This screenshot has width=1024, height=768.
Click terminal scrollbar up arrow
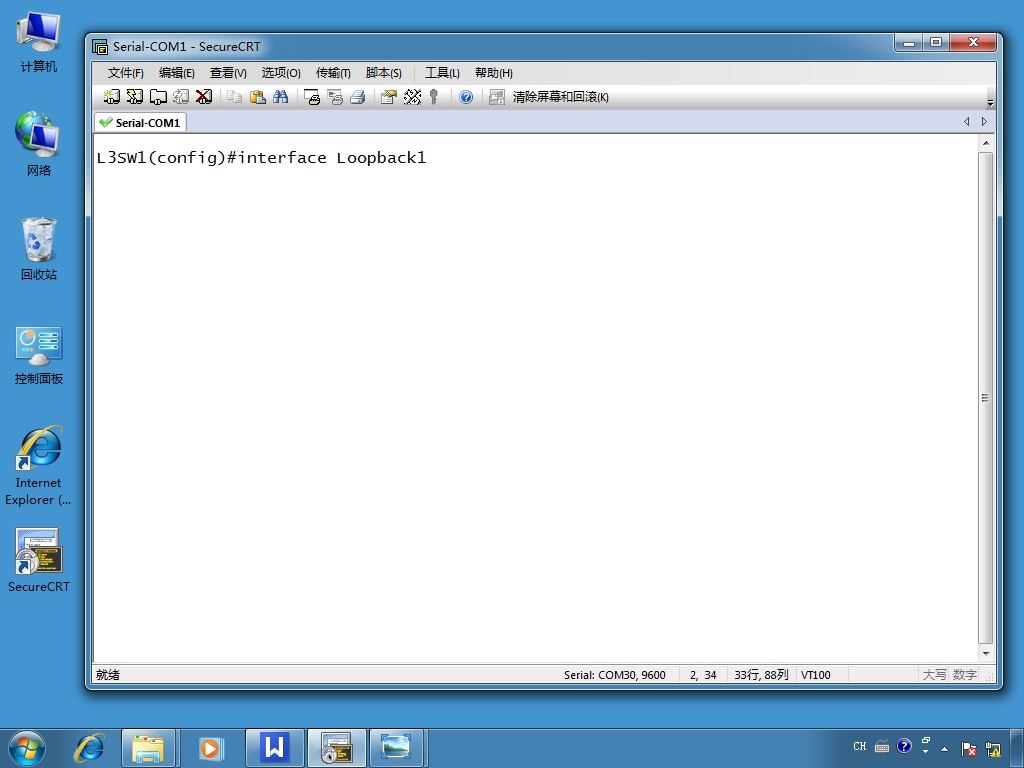click(x=985, y=143)
